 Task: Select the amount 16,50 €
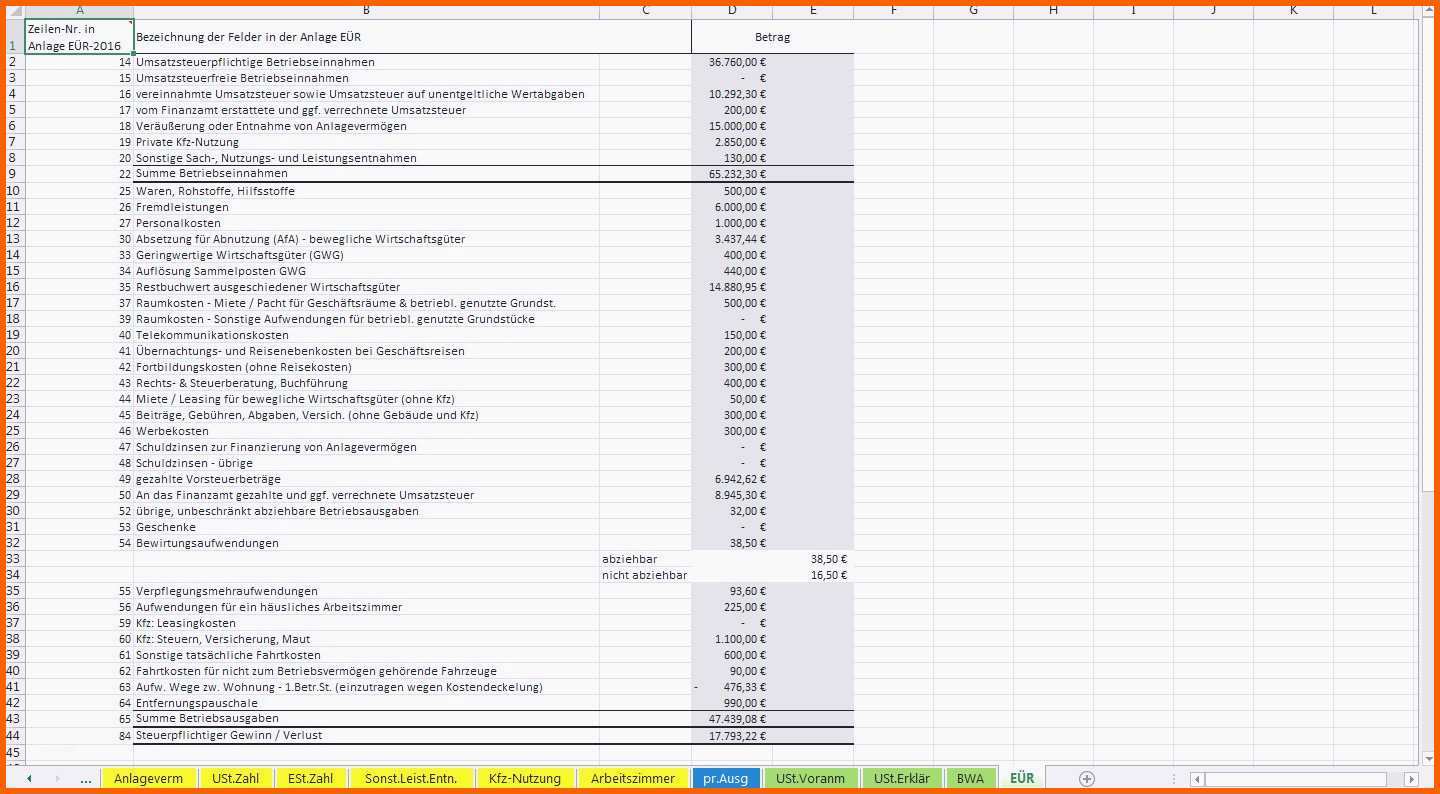(813, 575)
